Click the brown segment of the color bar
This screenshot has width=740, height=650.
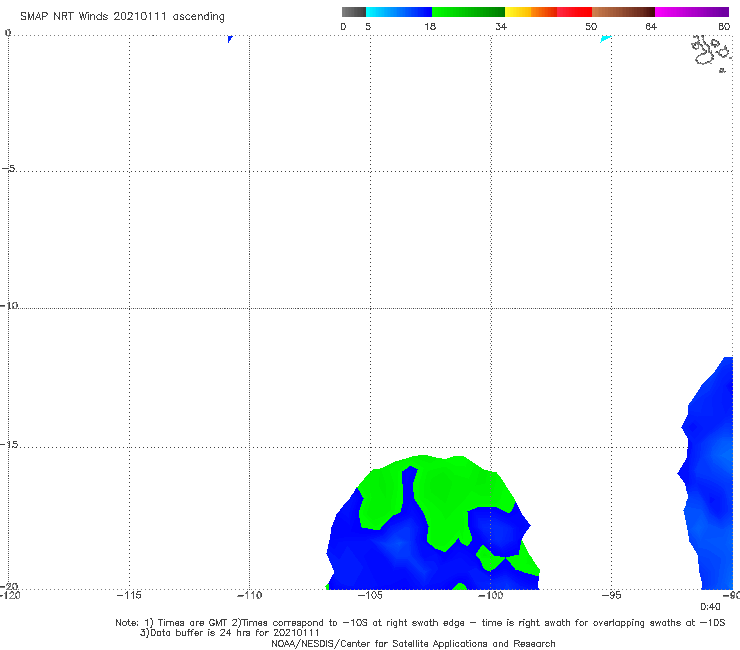click(623, 12)
